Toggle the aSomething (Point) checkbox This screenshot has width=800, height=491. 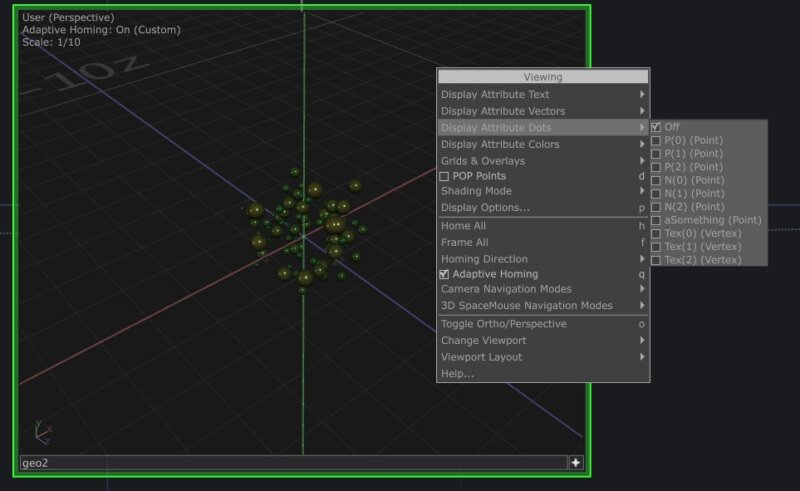click(x=656, y=220)
